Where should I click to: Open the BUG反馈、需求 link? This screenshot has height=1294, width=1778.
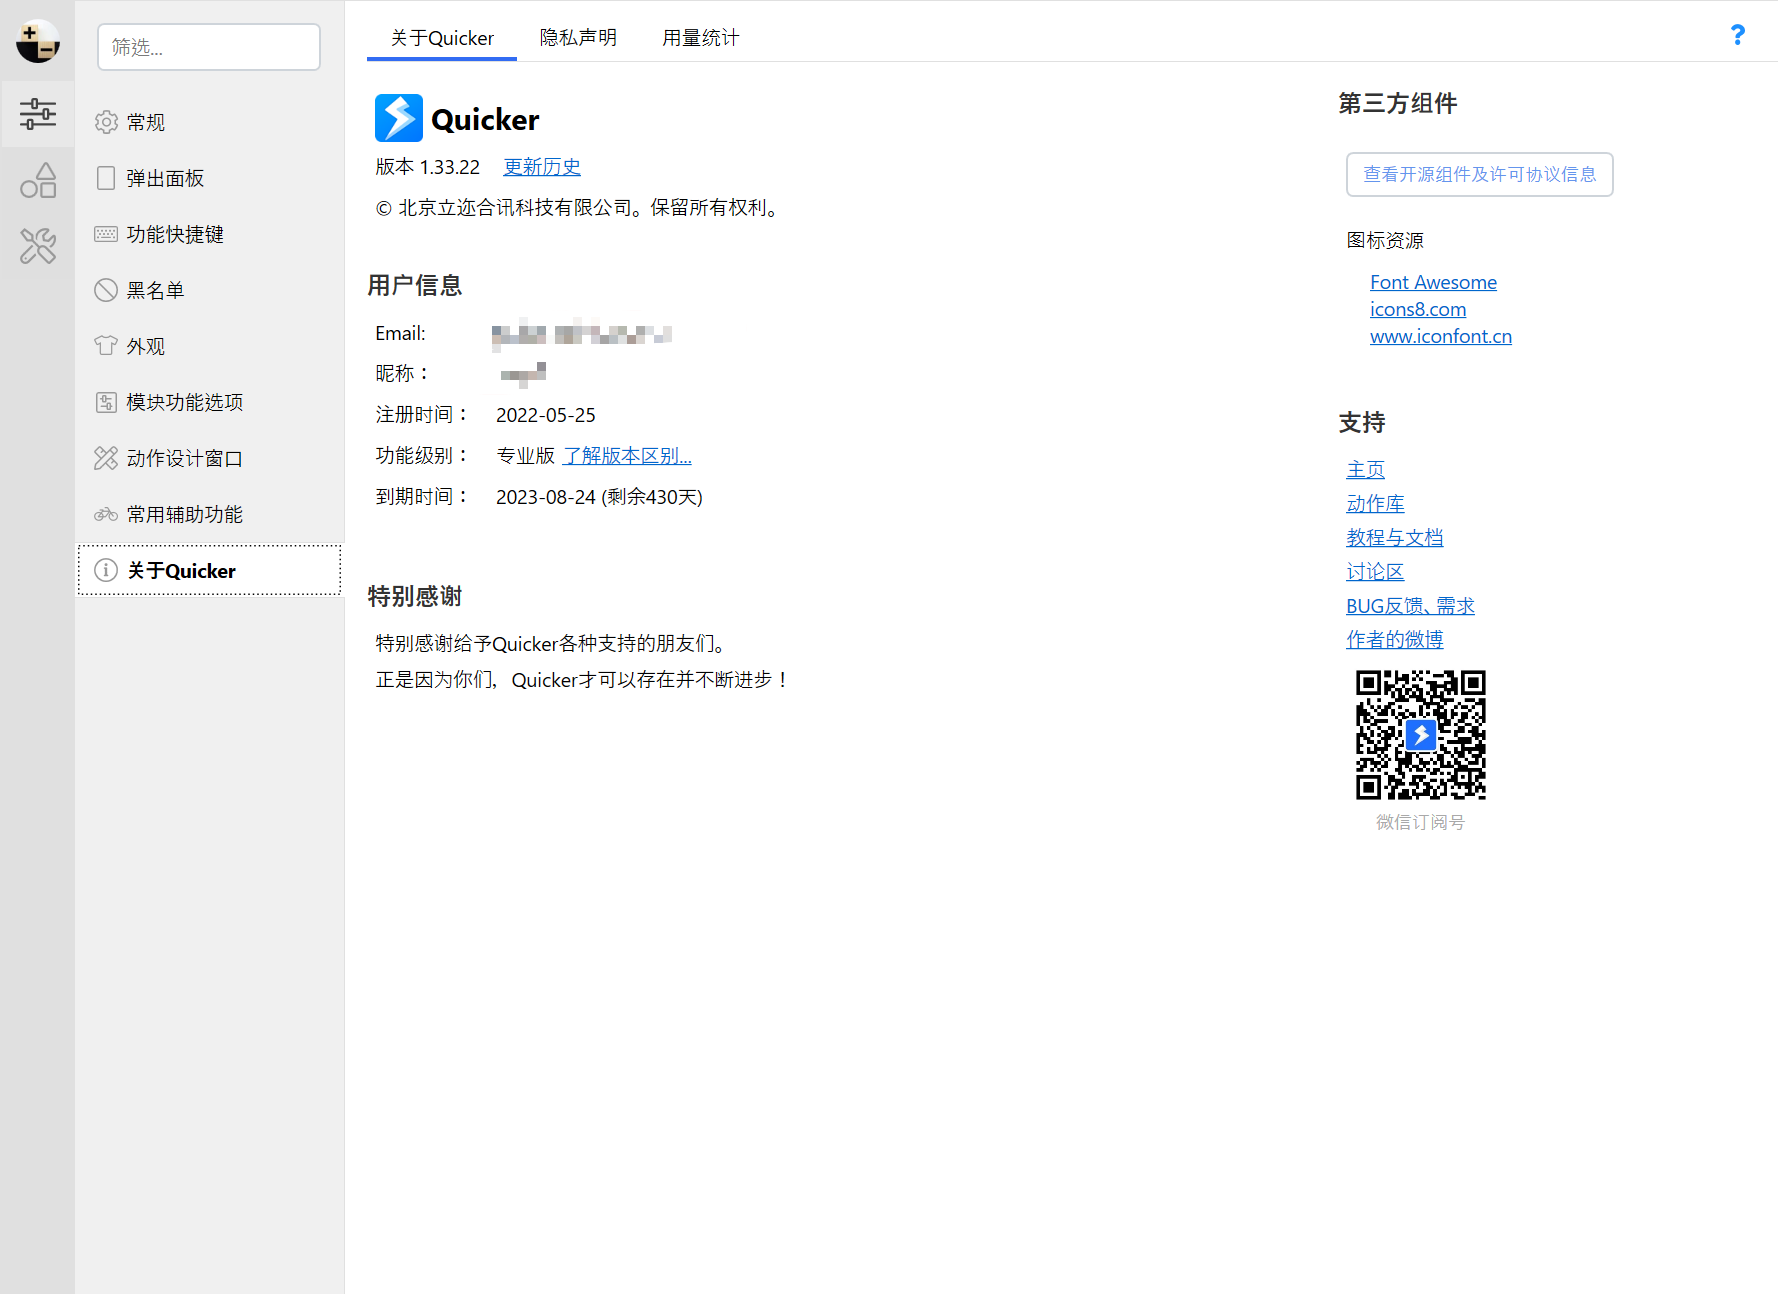pyautogui.click(x=1410, y=606)
